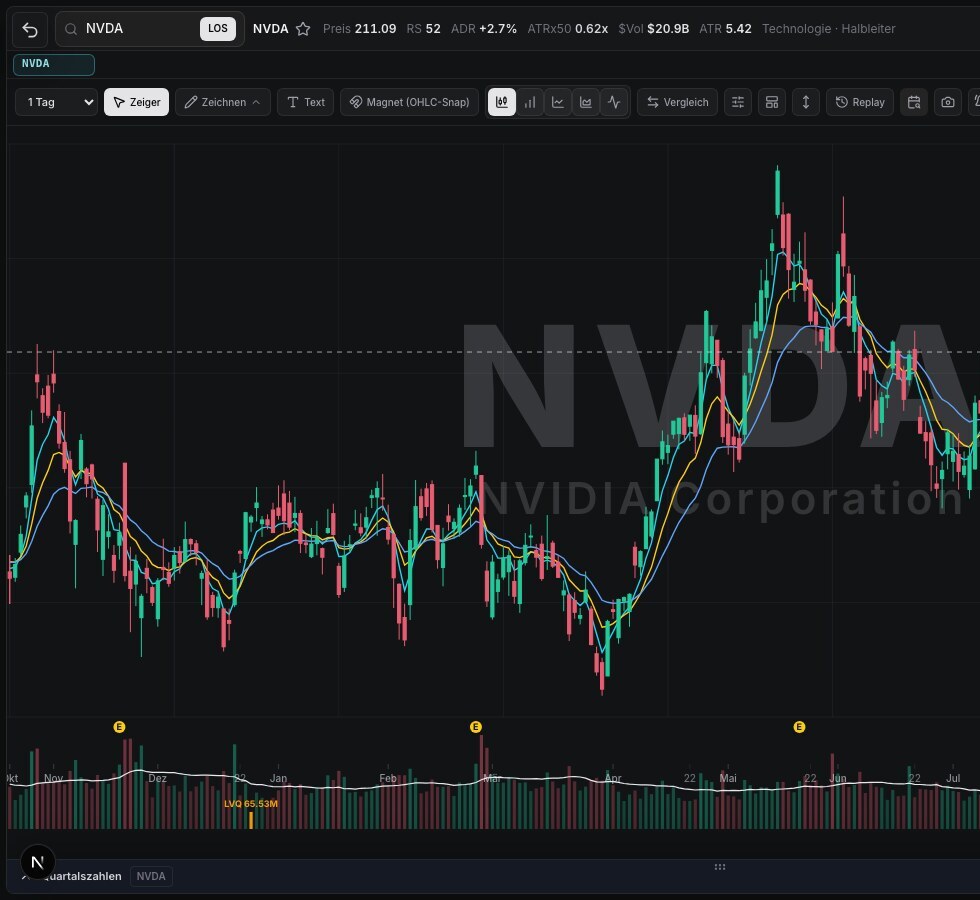Click the November earnings E marker
Screen dimensions: 980x900
pos(119,727)
